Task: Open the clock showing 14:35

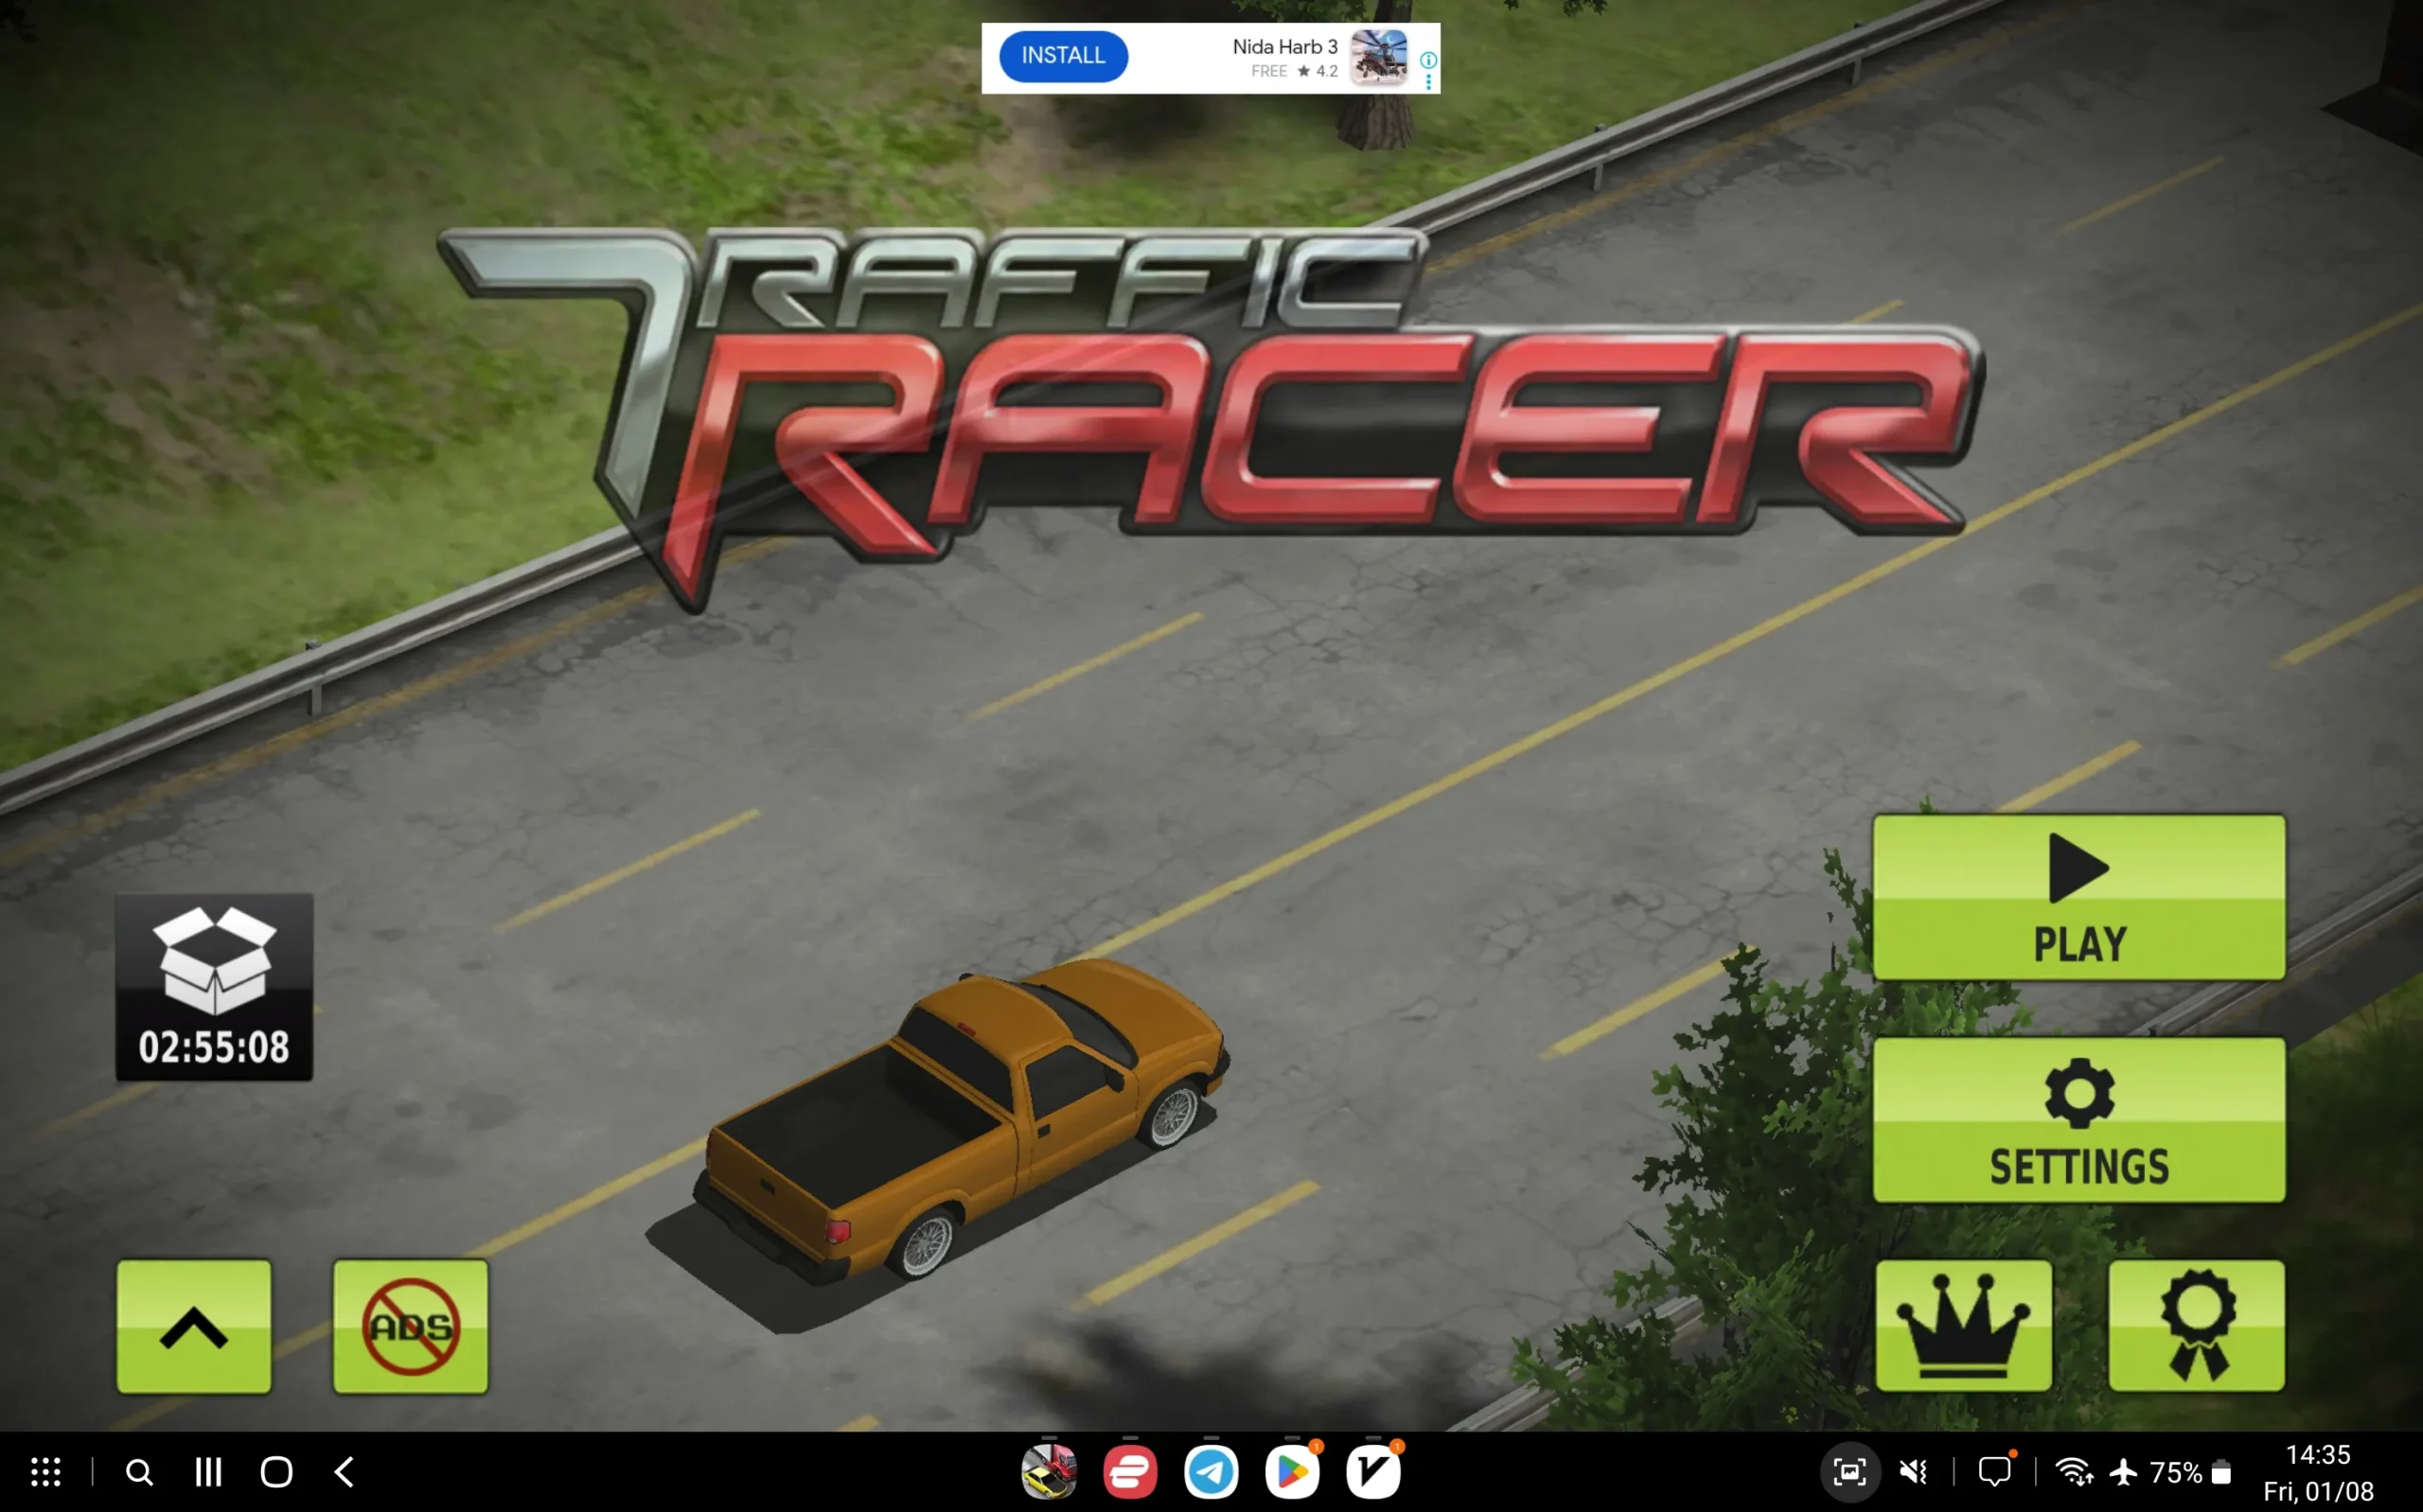Action: tap(2318, 1454)
